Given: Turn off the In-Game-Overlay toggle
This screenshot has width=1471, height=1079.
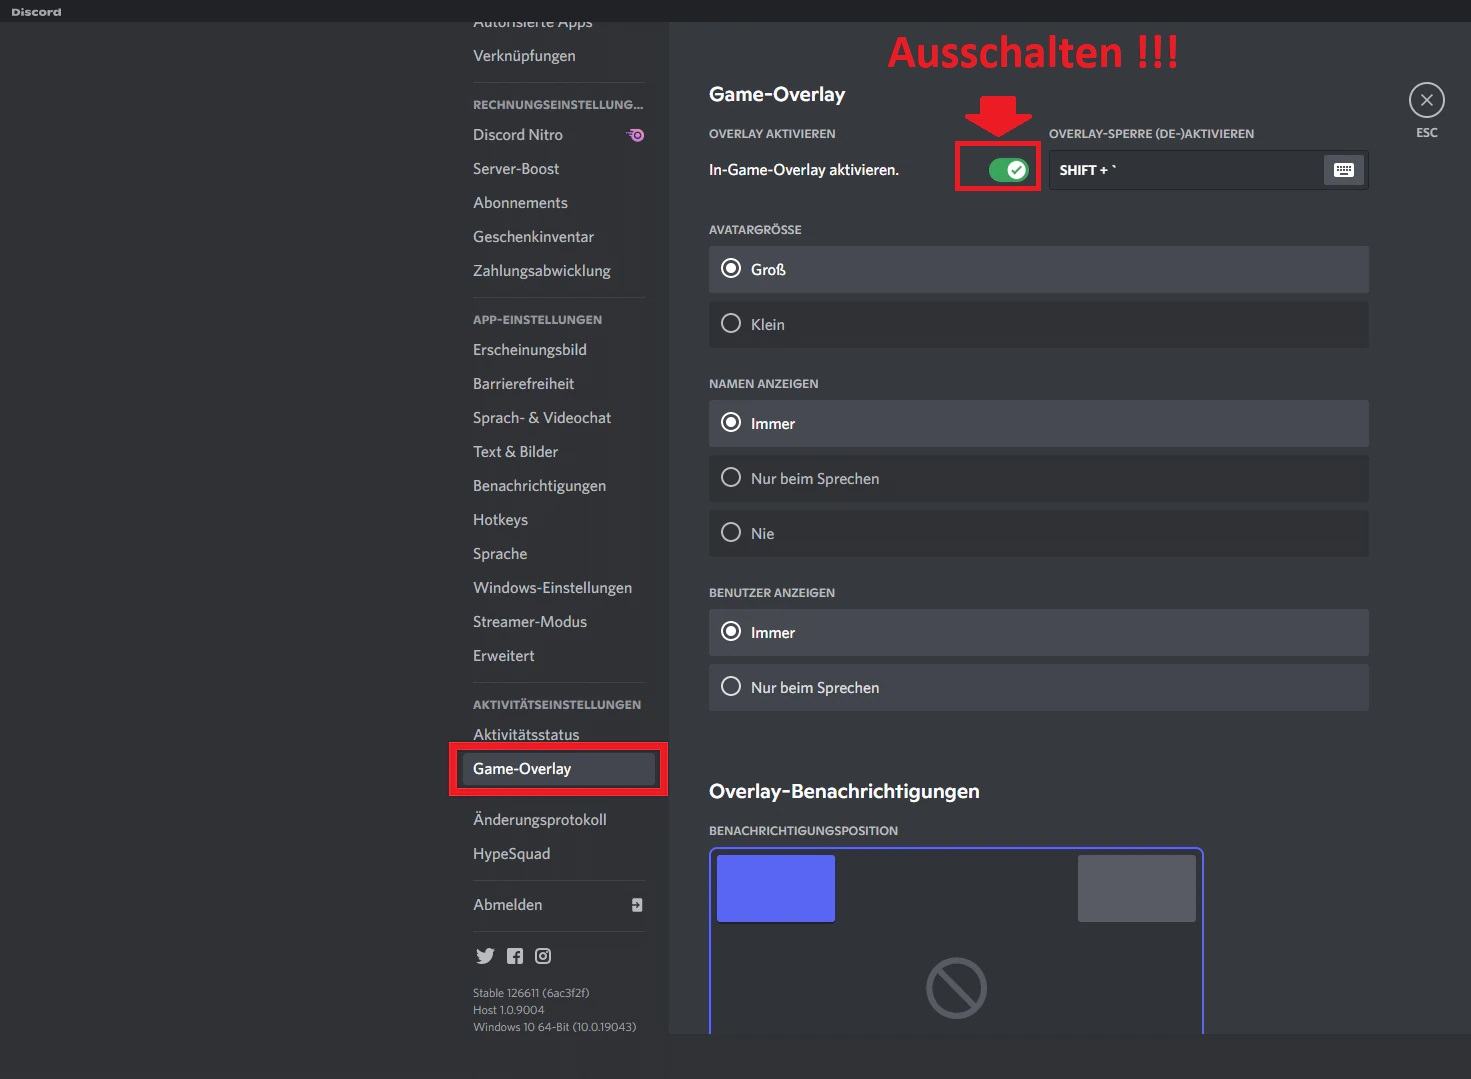Looking at the screenshot, I should [x=1008, y=170].
